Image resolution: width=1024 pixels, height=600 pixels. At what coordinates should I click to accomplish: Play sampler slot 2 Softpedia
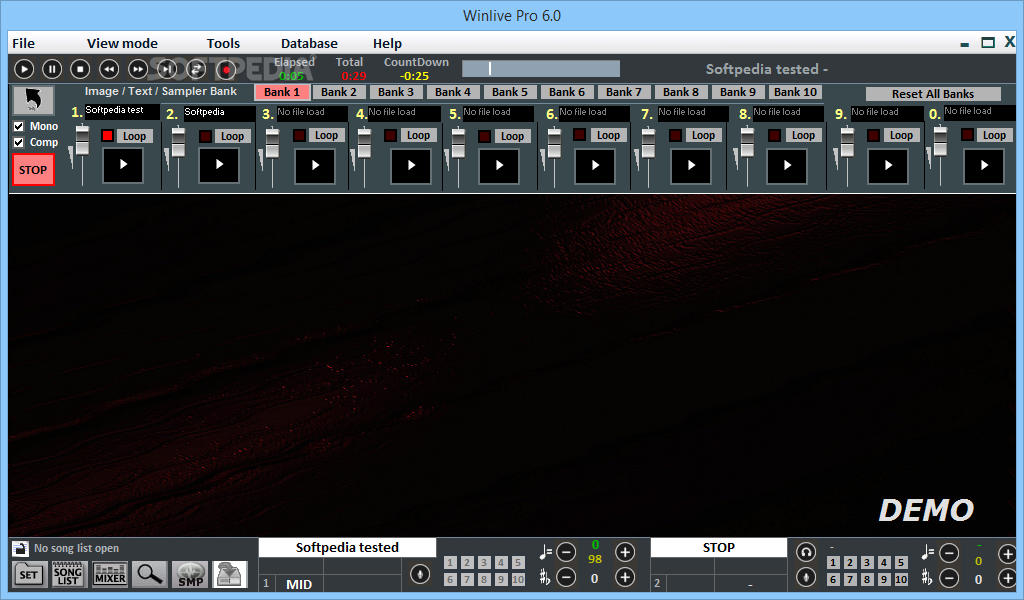pos(219,165)
